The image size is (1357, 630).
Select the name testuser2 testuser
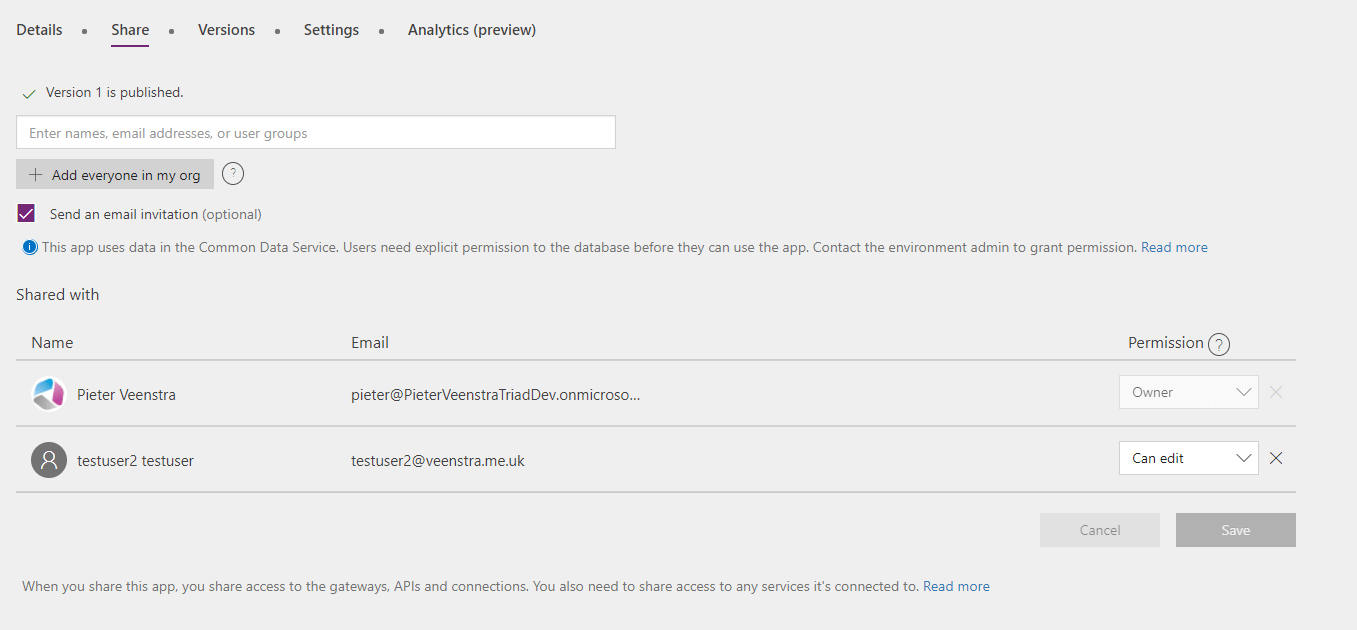coord(136,461)
